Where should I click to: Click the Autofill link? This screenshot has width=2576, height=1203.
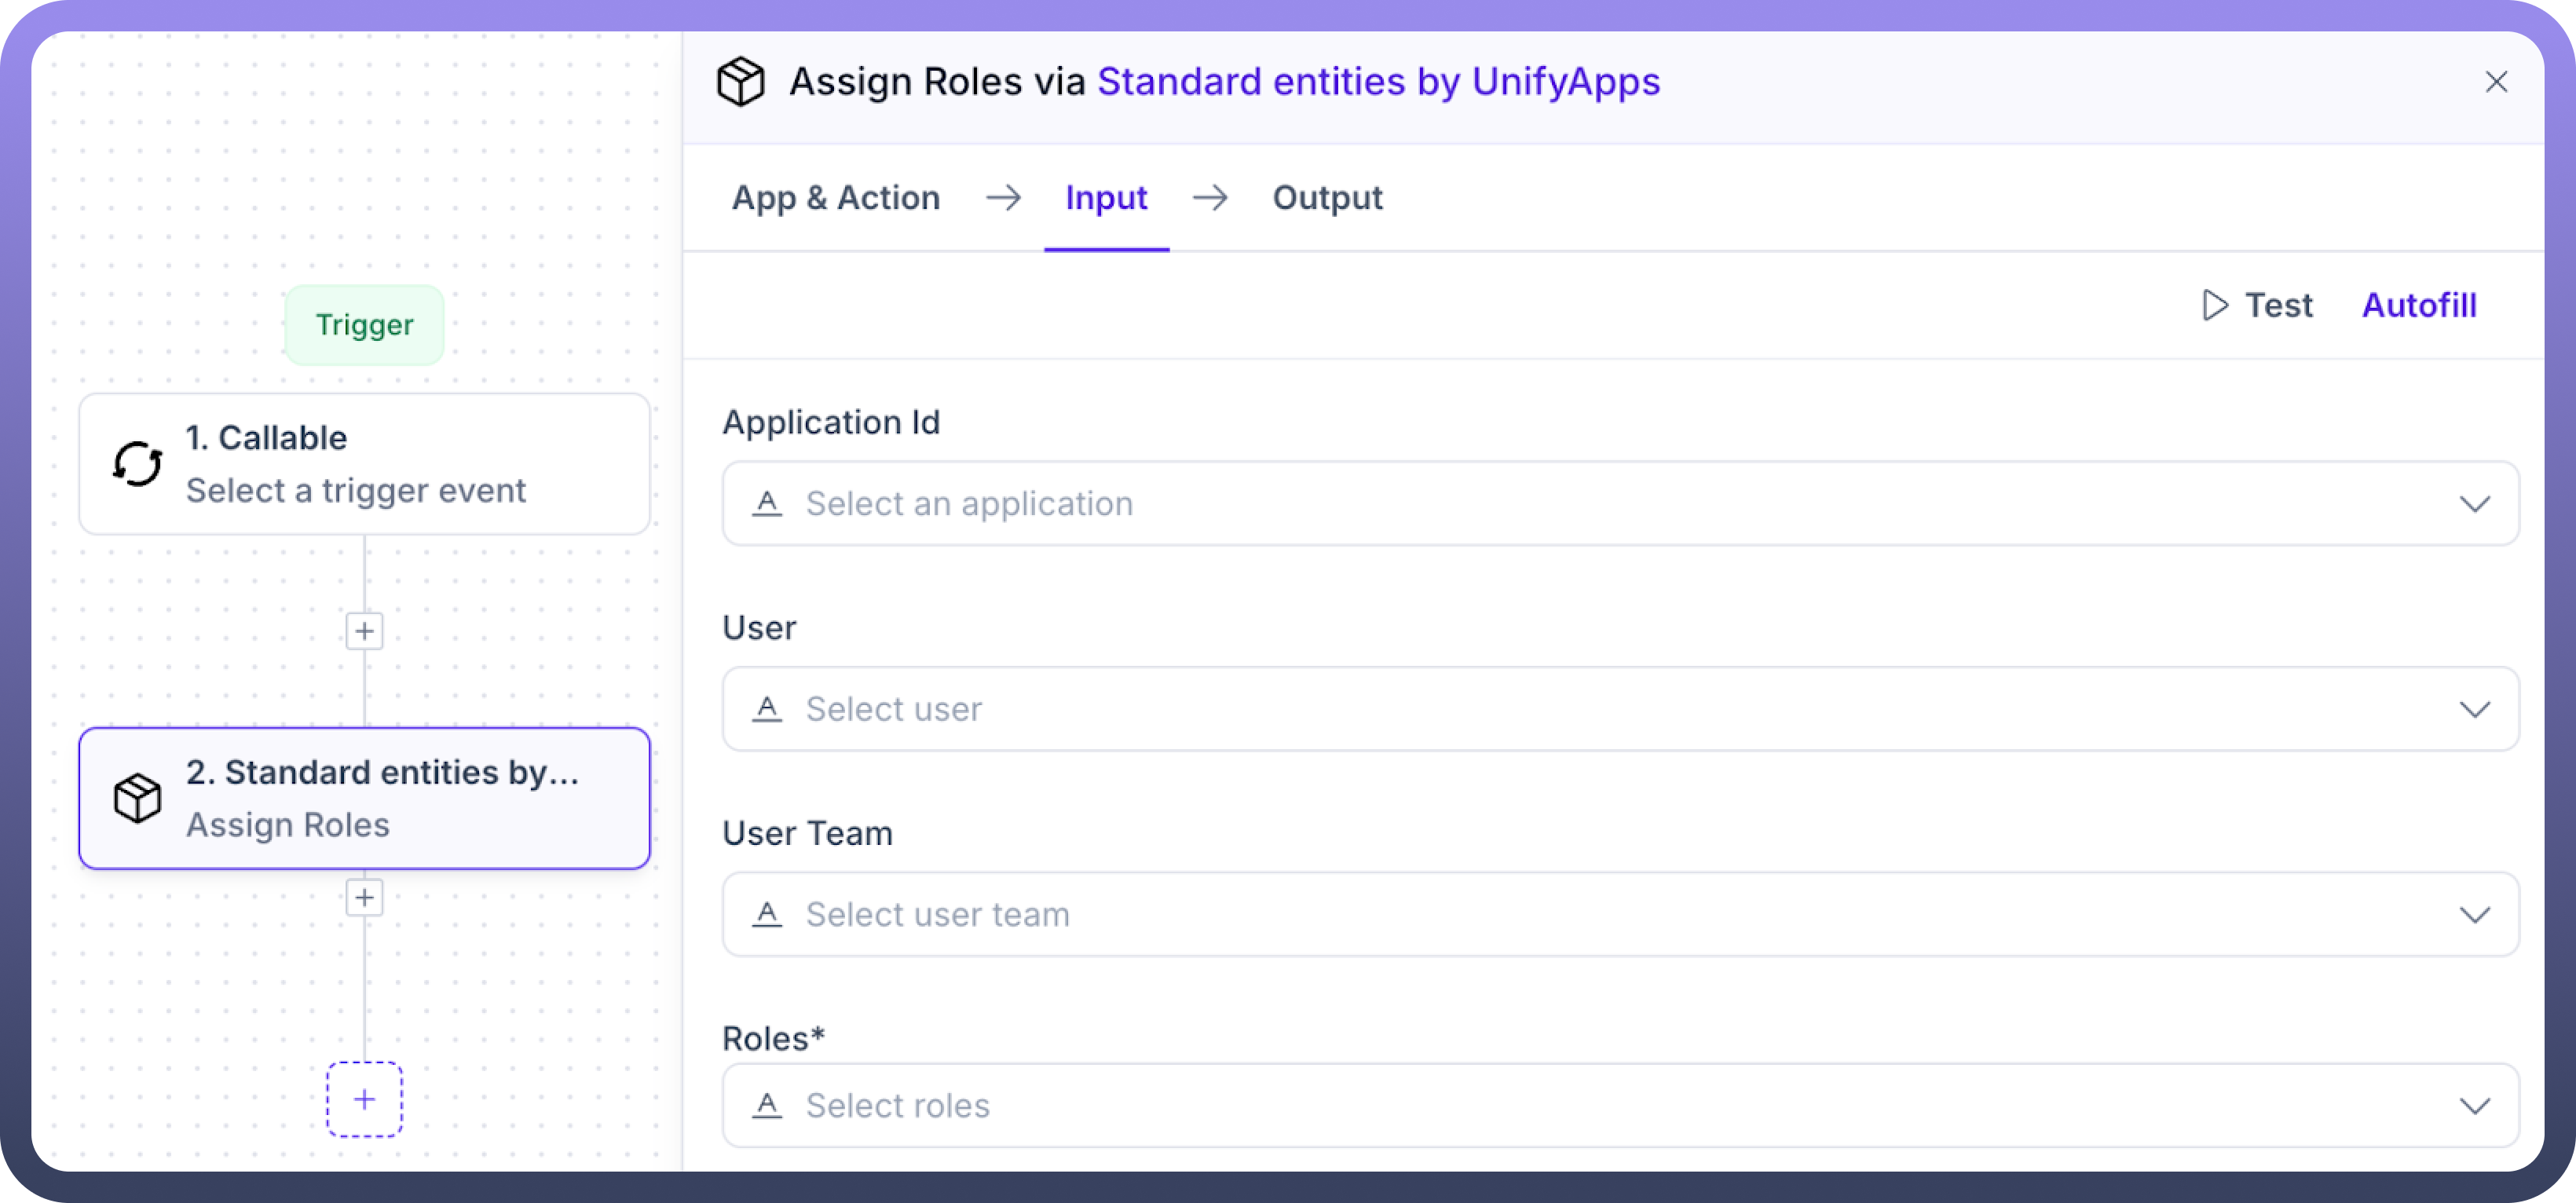pyautogui.click(x=2418, y=305)
